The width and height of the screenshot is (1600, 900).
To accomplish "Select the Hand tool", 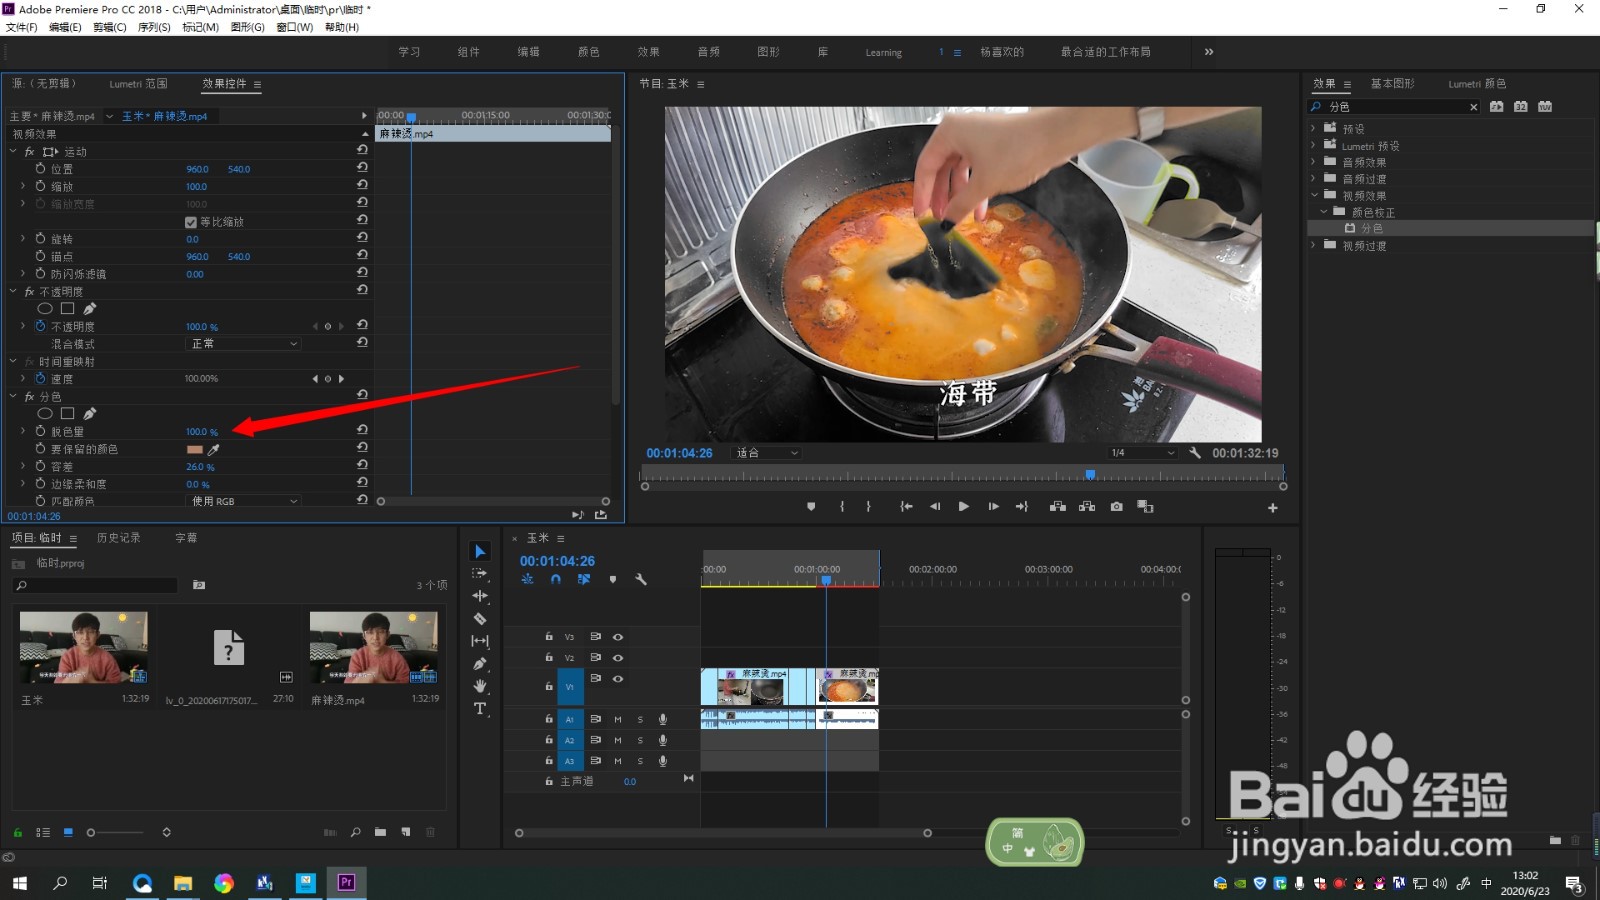I will (480, 686).
